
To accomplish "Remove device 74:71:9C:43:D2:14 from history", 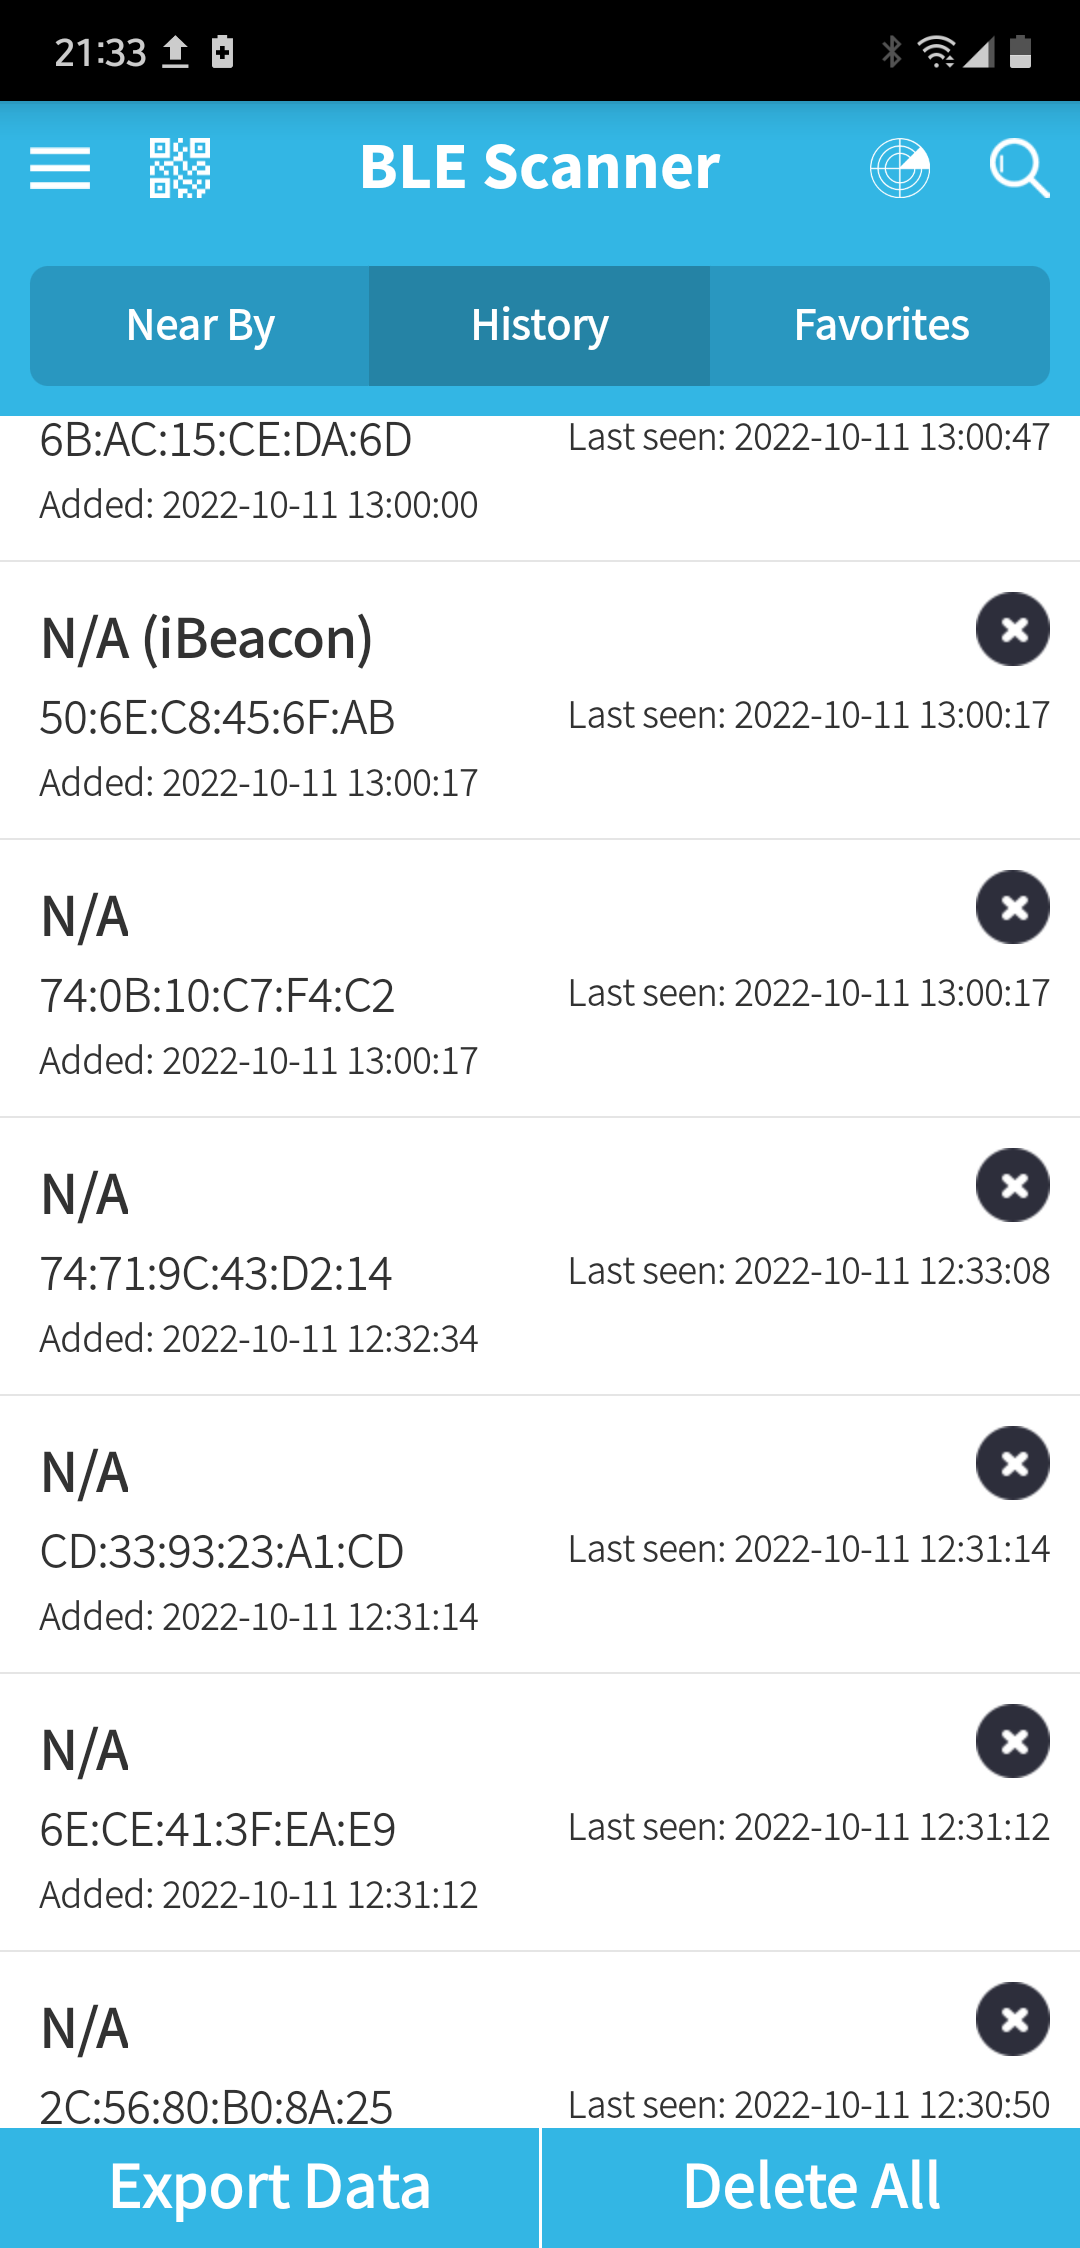I will click(1012, 1185).
